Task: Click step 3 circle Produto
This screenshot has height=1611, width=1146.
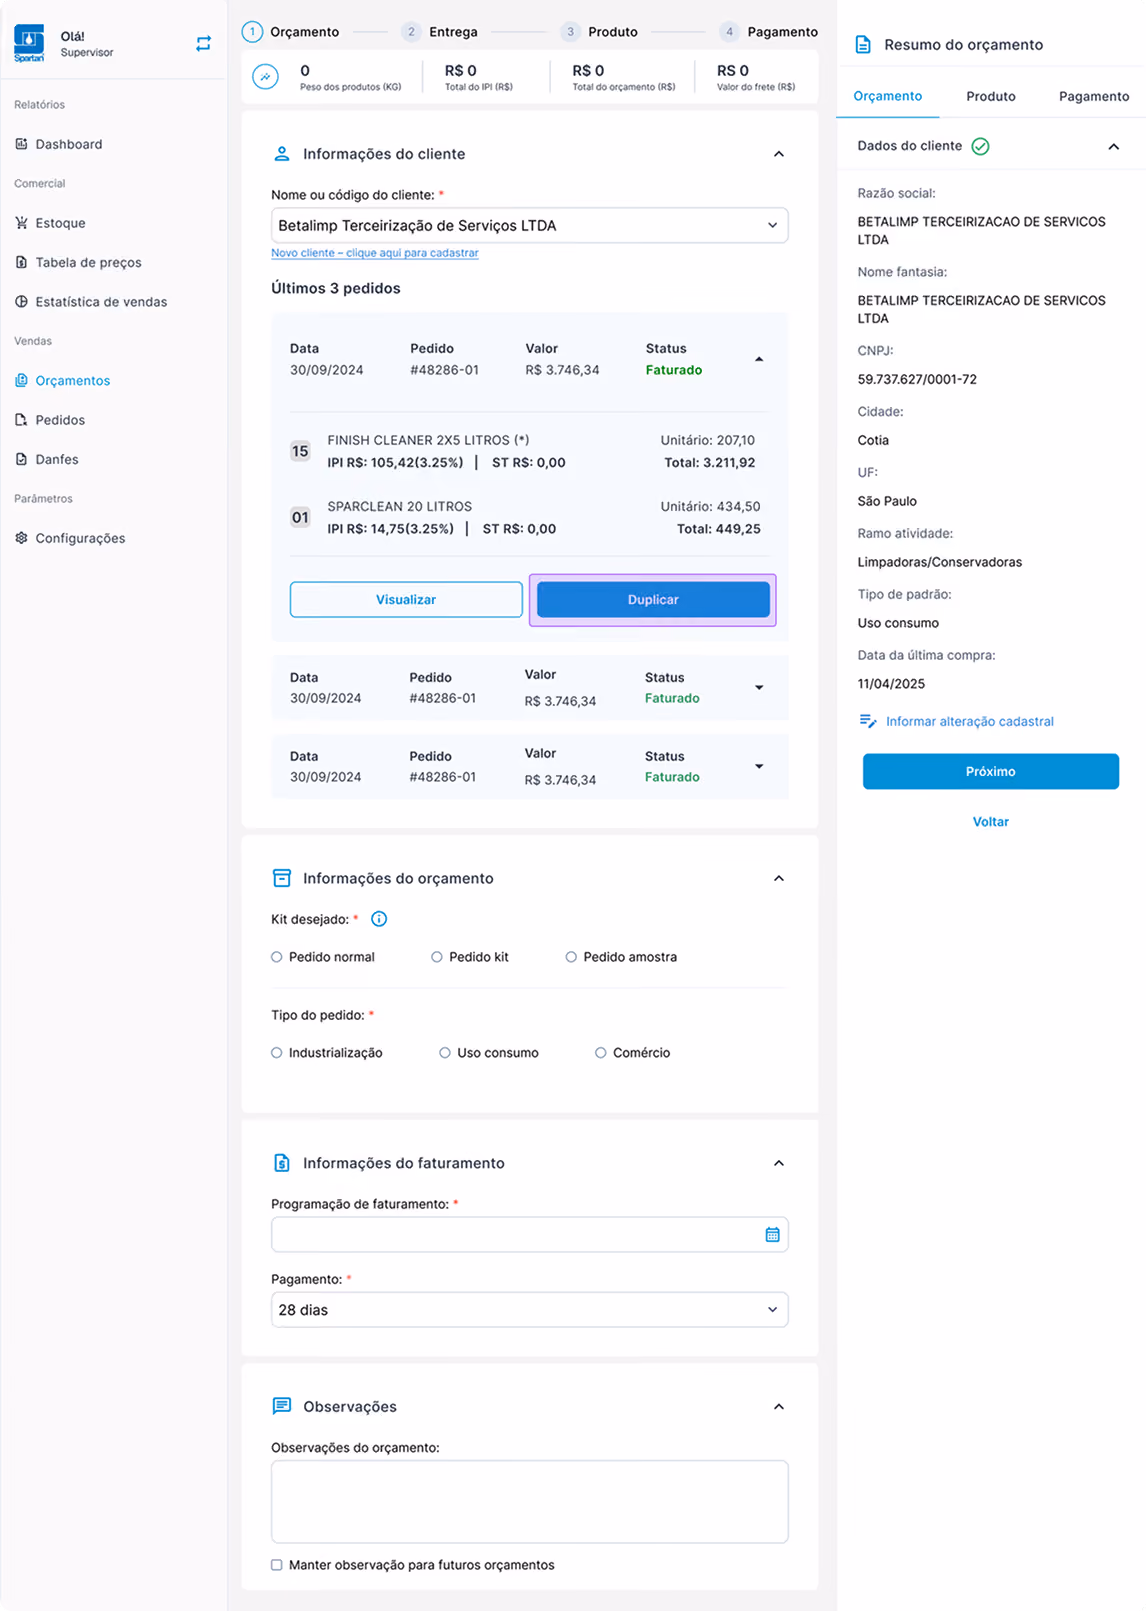Action: pyautogui.click(x=570, y=32)
